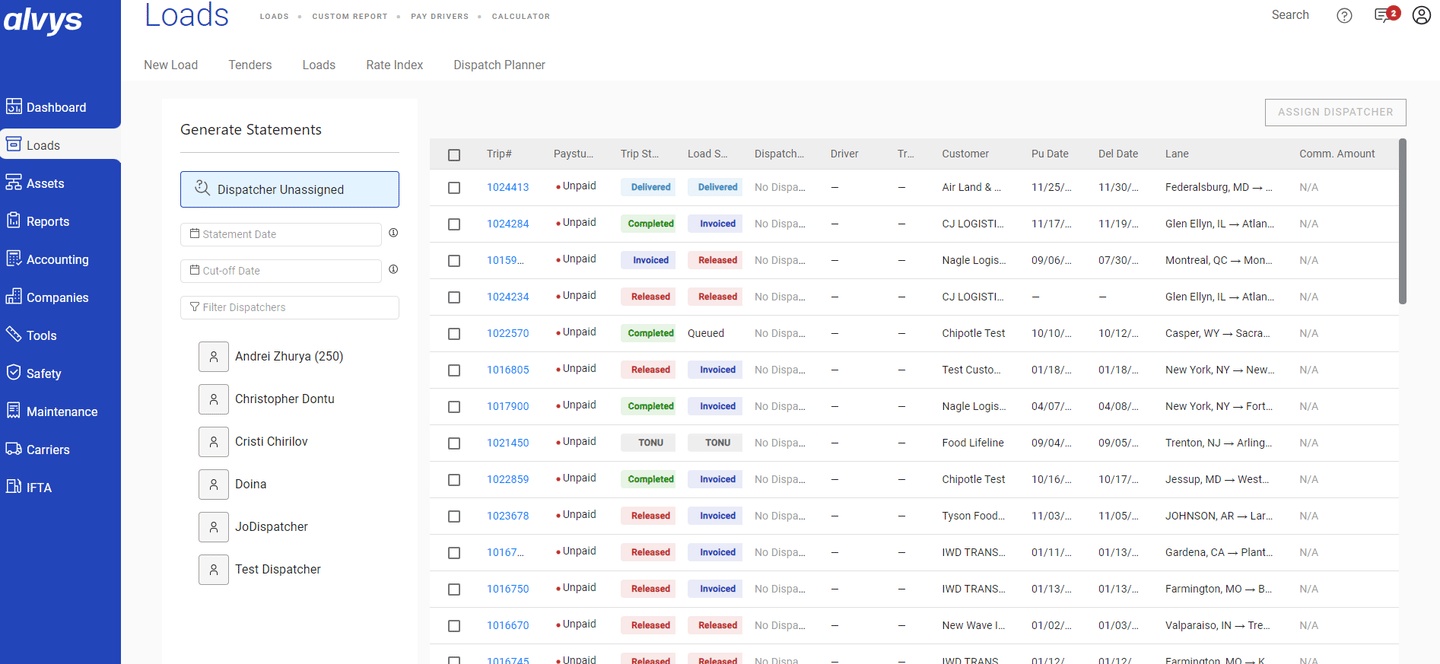Click the info icon beside Cut-off Date
The image size is (1440, 664).
click(x=393, y=269)
